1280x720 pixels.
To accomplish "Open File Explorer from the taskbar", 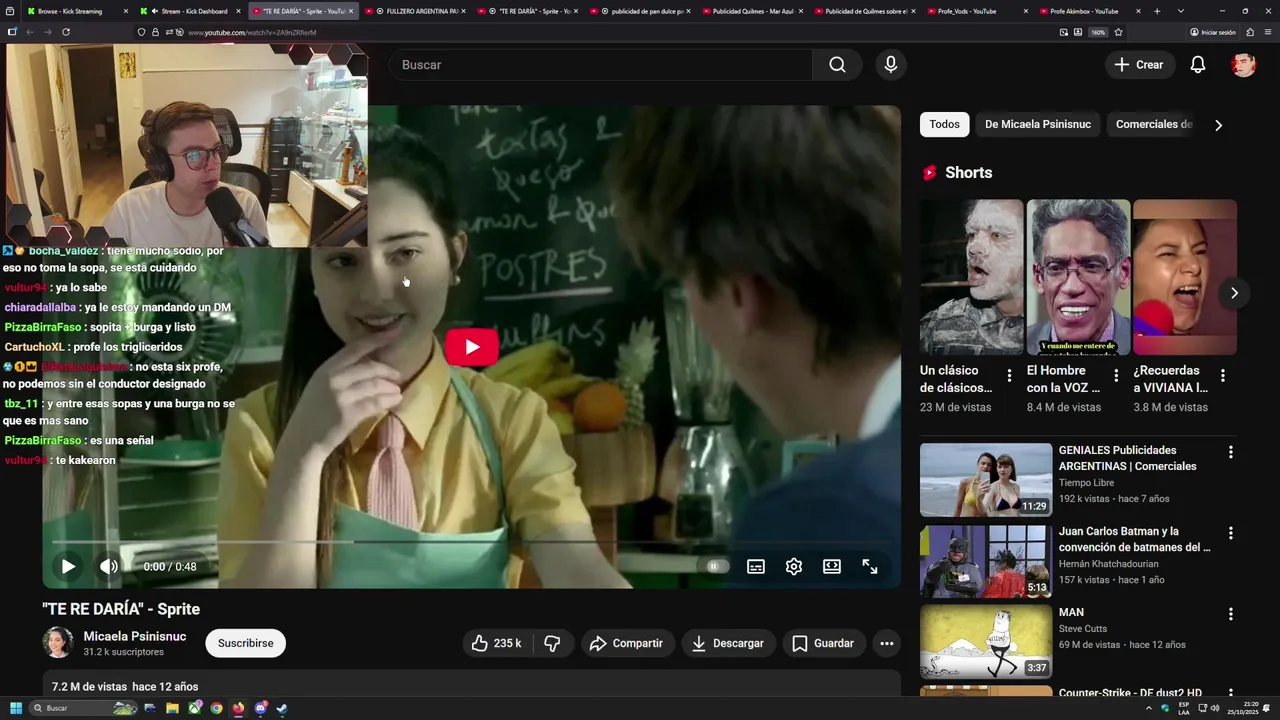I will (172, 708).
